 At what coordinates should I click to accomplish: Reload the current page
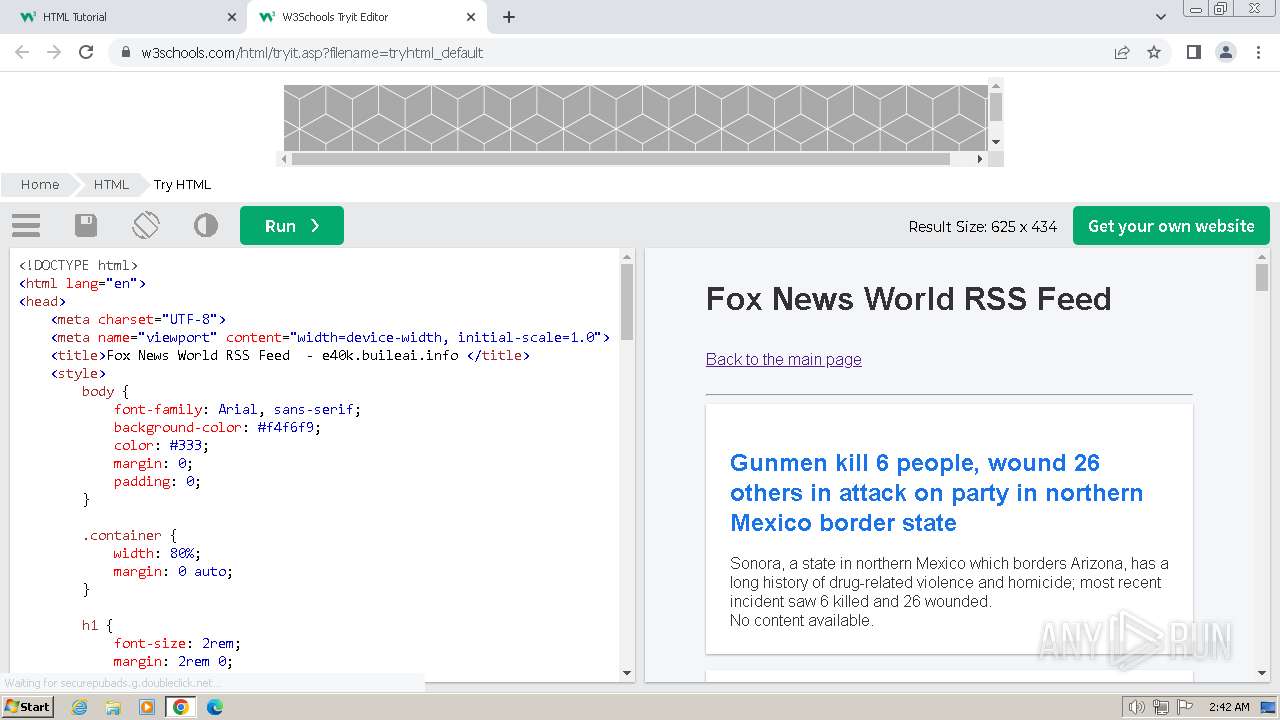86,52
